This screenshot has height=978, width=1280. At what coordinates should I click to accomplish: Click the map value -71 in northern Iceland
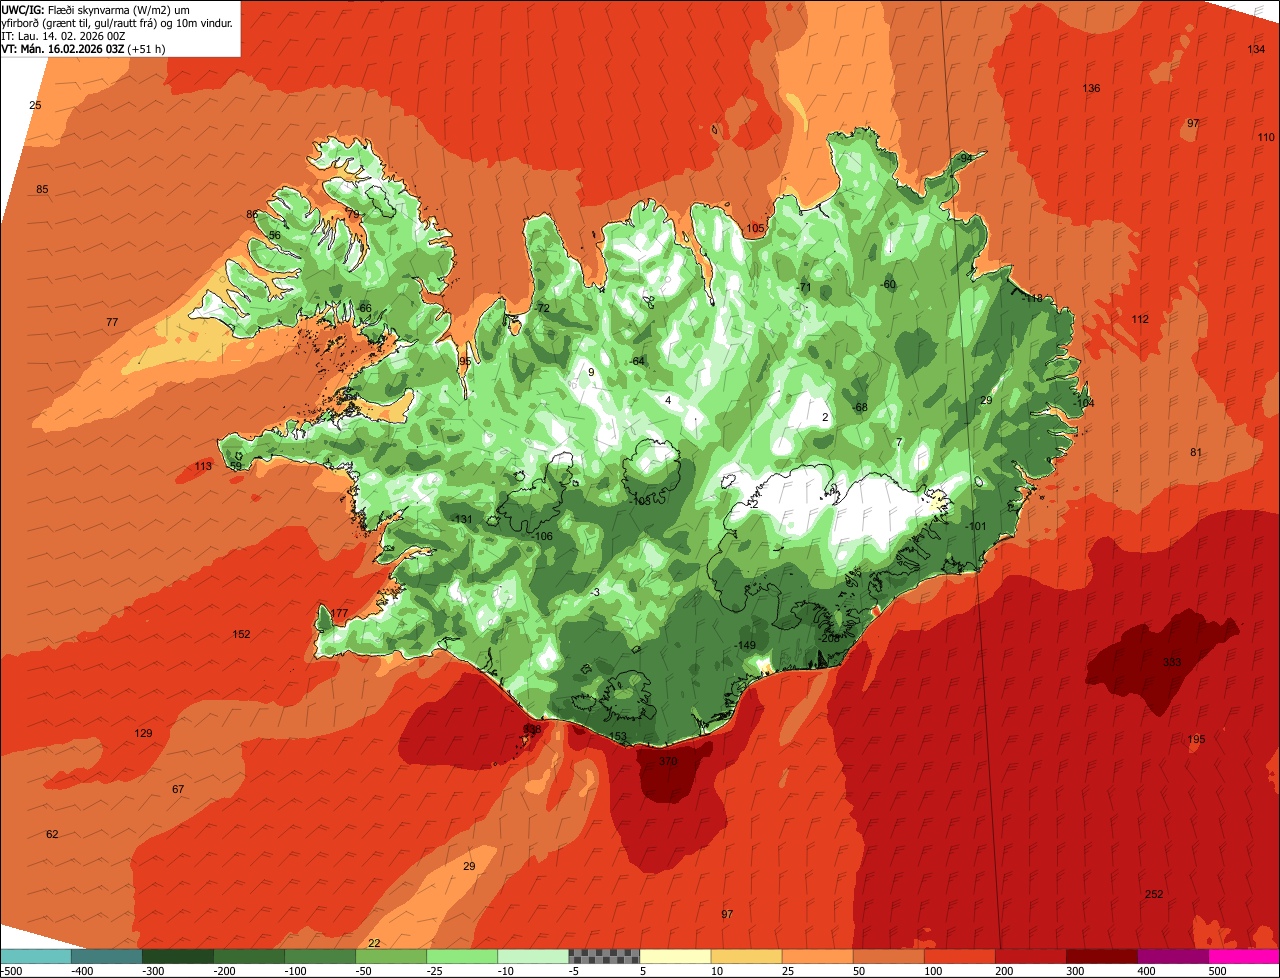pyautogui.click(x=803, y=287)
